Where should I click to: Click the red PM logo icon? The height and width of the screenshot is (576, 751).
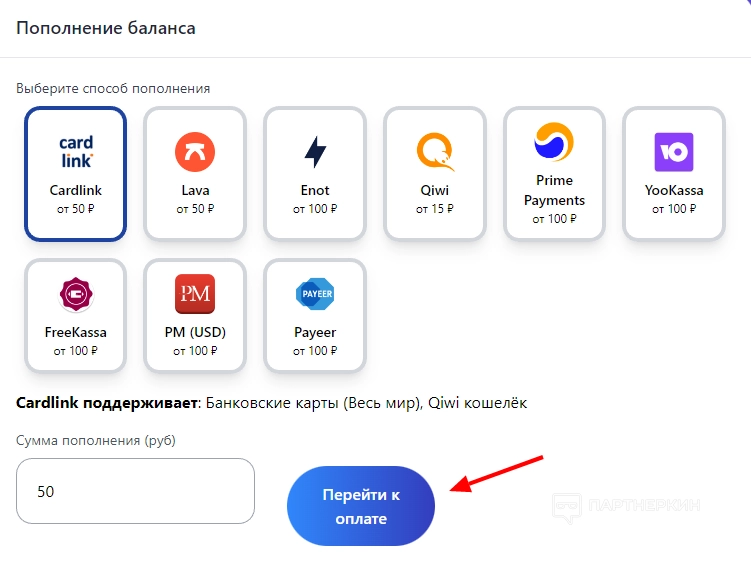point(195,294)
